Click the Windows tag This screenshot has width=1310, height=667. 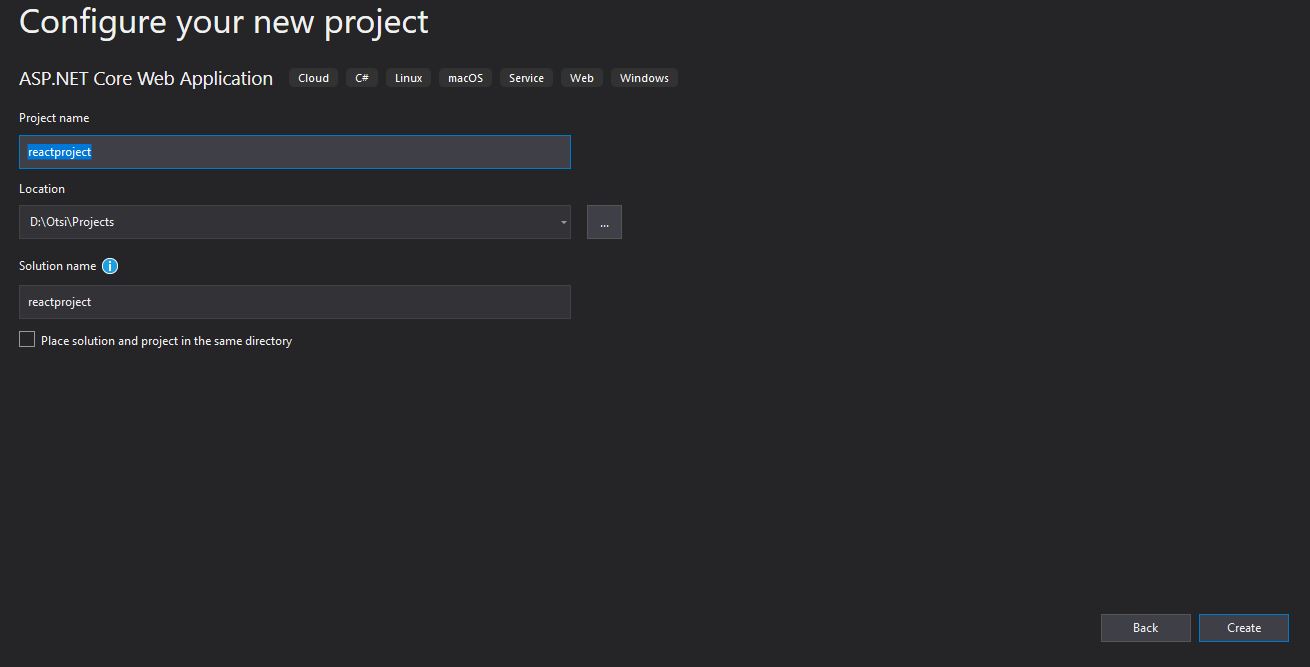(644, 78)
